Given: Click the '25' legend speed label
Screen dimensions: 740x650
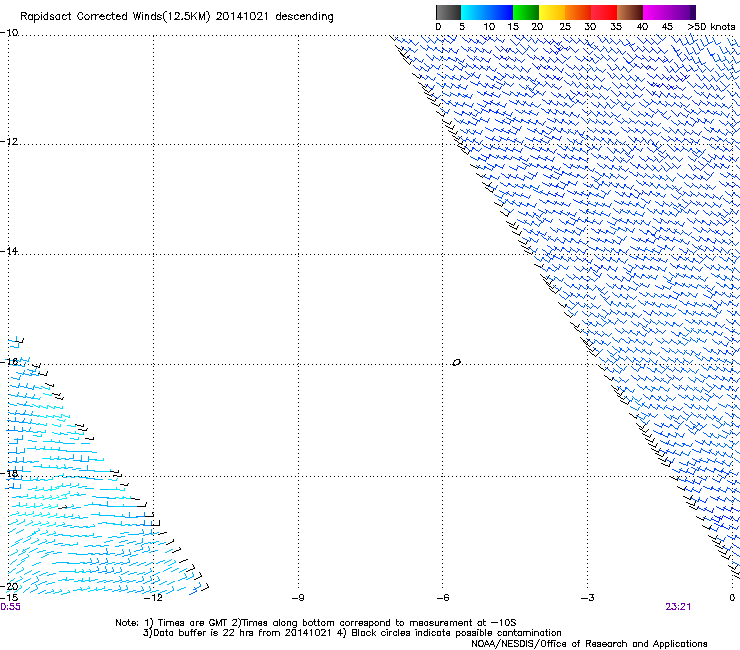Looking at the screenshot, I should tap(565, 27).
